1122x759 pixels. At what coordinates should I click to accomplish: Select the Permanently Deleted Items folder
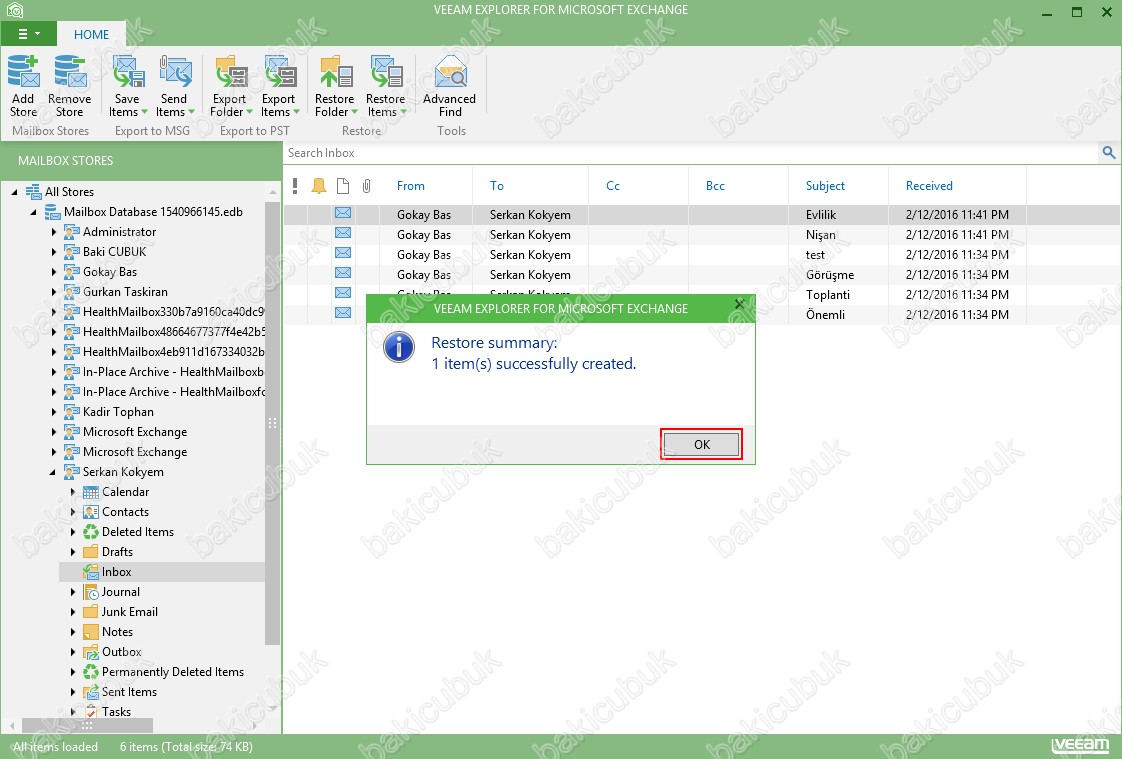172,672
